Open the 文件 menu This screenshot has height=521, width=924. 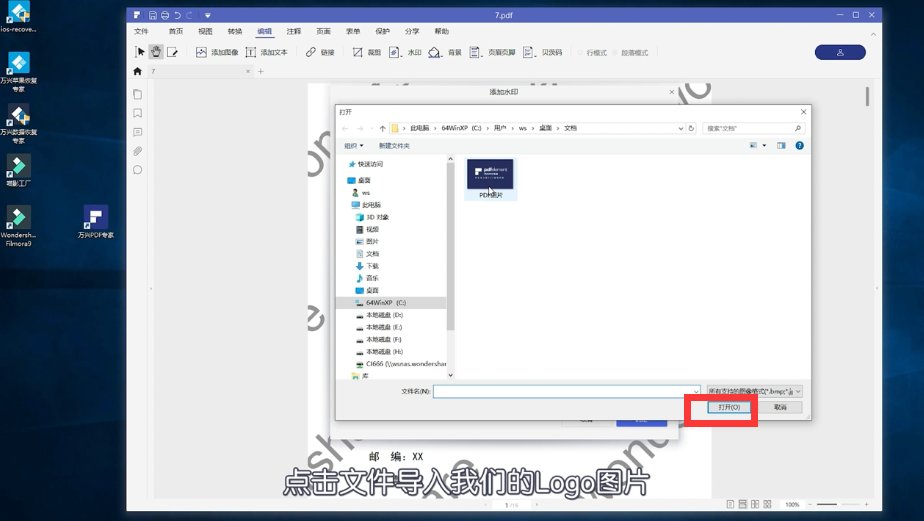141,31
